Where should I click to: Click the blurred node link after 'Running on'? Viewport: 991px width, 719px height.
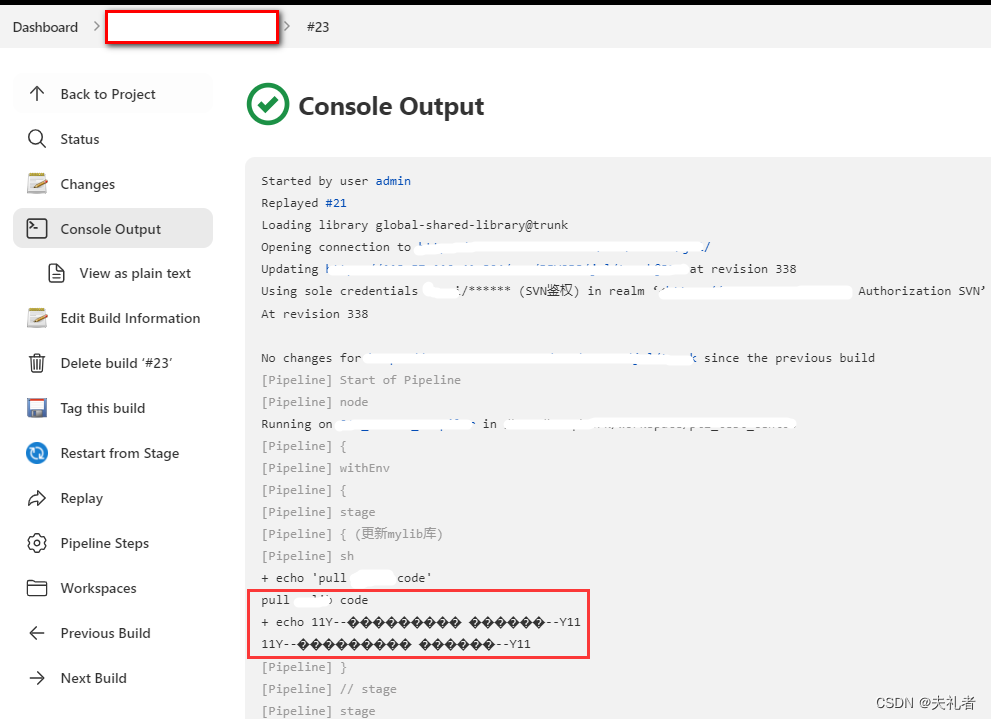(407, 424)
